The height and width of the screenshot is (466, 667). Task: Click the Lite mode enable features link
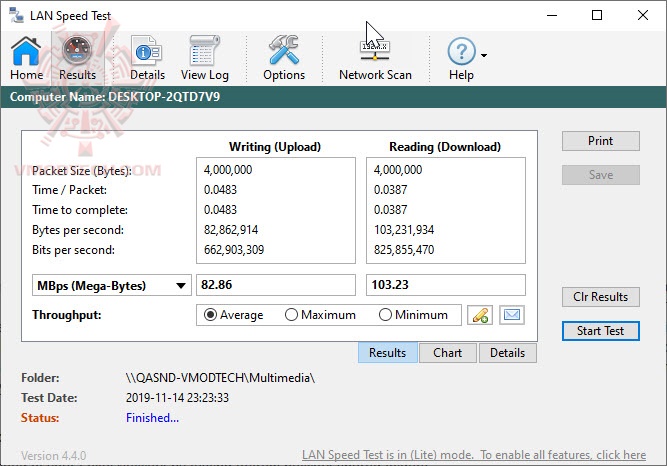point(474,455)
